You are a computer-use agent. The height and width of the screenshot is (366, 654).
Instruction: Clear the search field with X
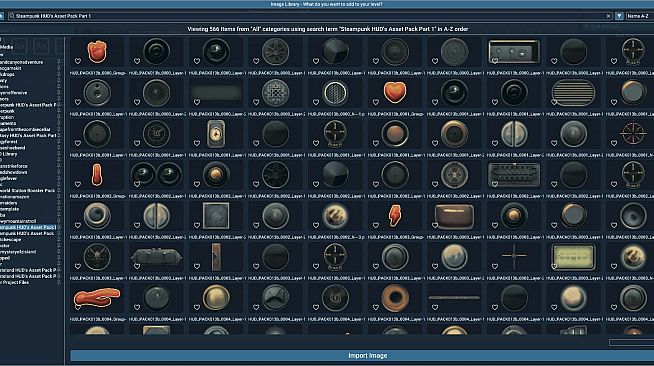tap(608, 16)
